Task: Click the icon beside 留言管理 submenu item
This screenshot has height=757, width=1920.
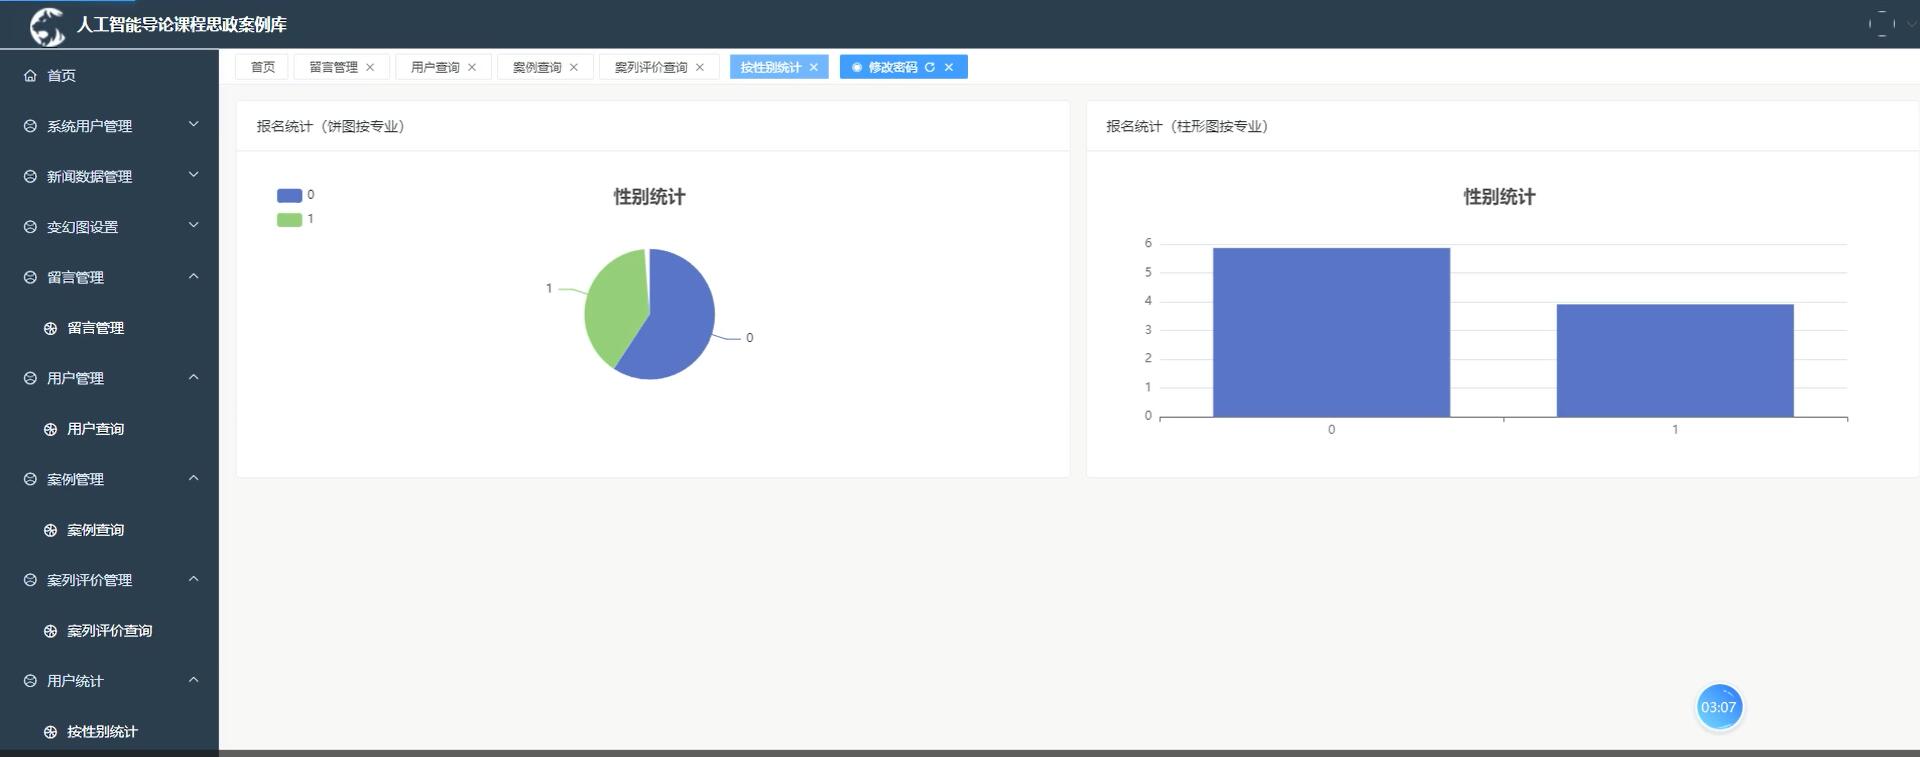Action: (50, 328)
